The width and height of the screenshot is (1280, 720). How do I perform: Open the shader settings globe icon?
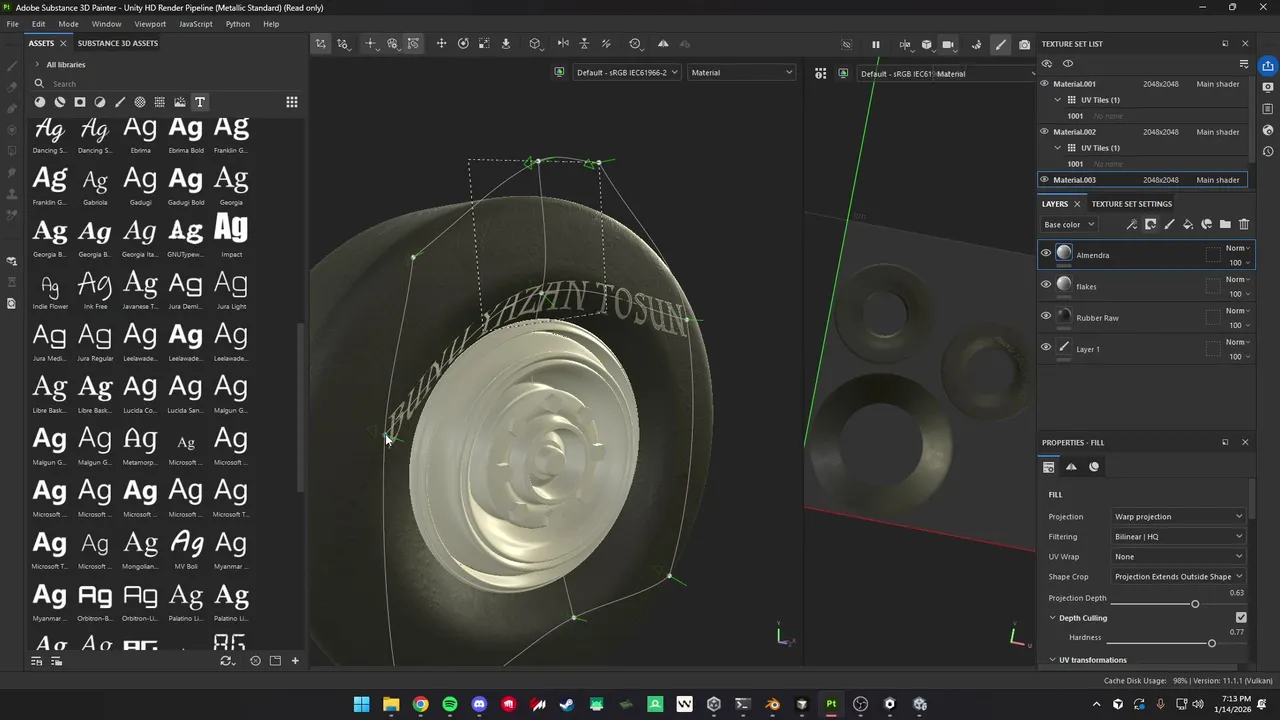pyautogui.click(x=1268, y=130)
